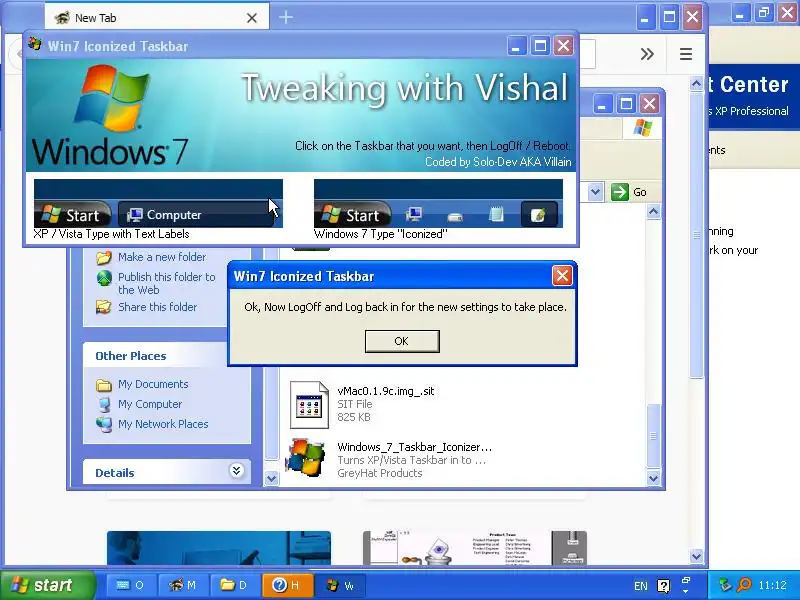Click Publish this folder to the Web
This screenshot has width=800, height=600.
(166, 283)
